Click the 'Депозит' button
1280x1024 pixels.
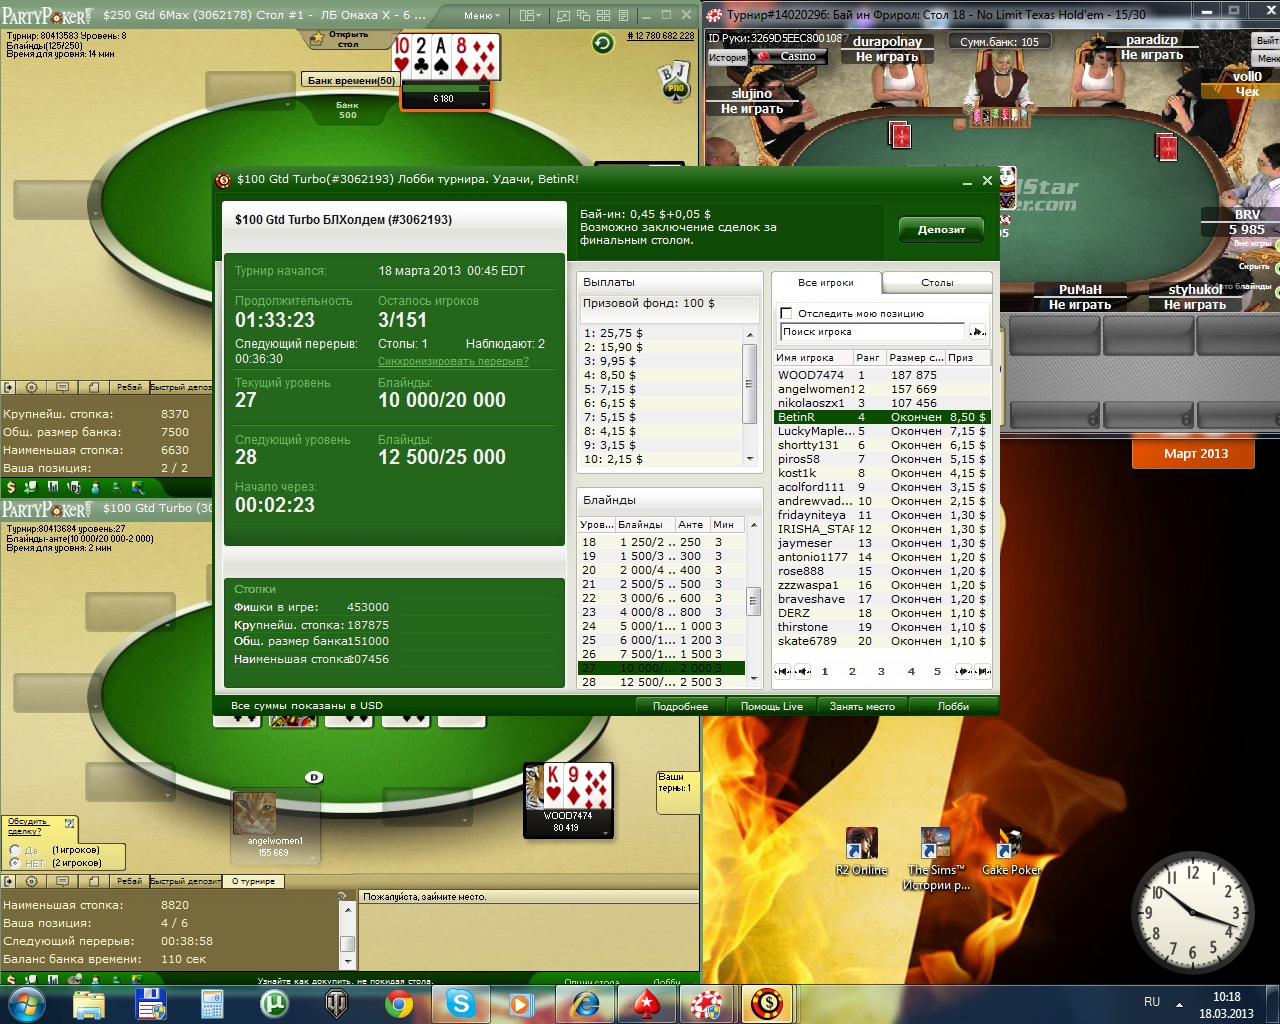point(941,230)
